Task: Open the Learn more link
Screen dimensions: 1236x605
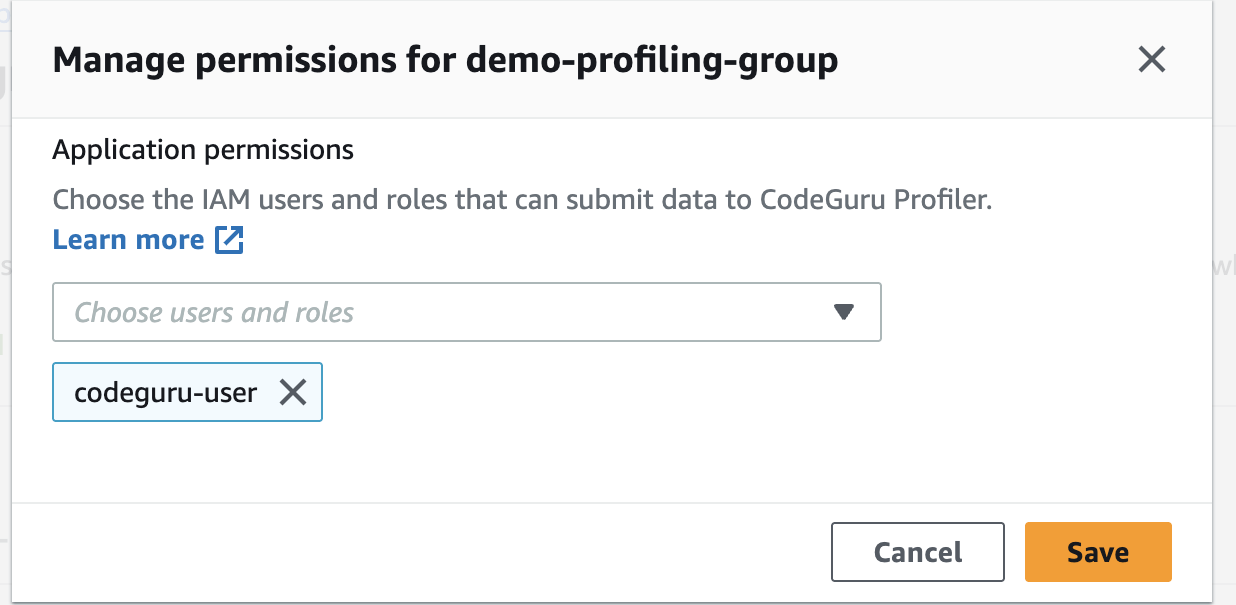Action: (128, 240)
